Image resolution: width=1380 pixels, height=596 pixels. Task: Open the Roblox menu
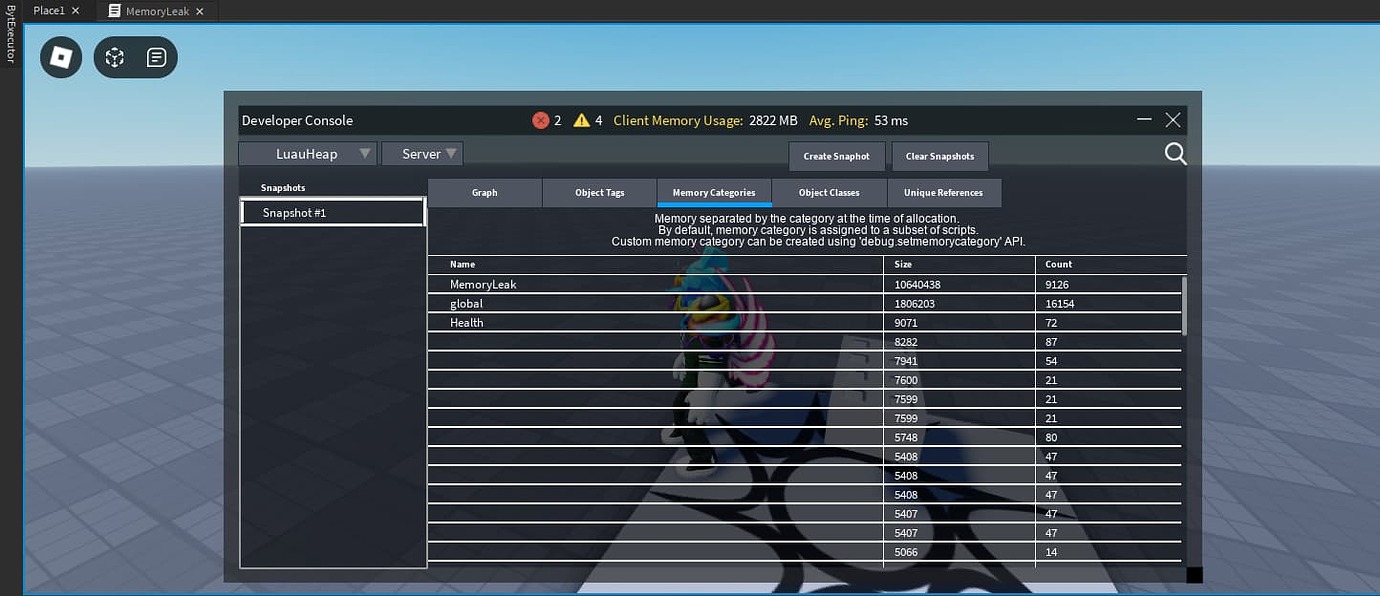pos(60,57)
